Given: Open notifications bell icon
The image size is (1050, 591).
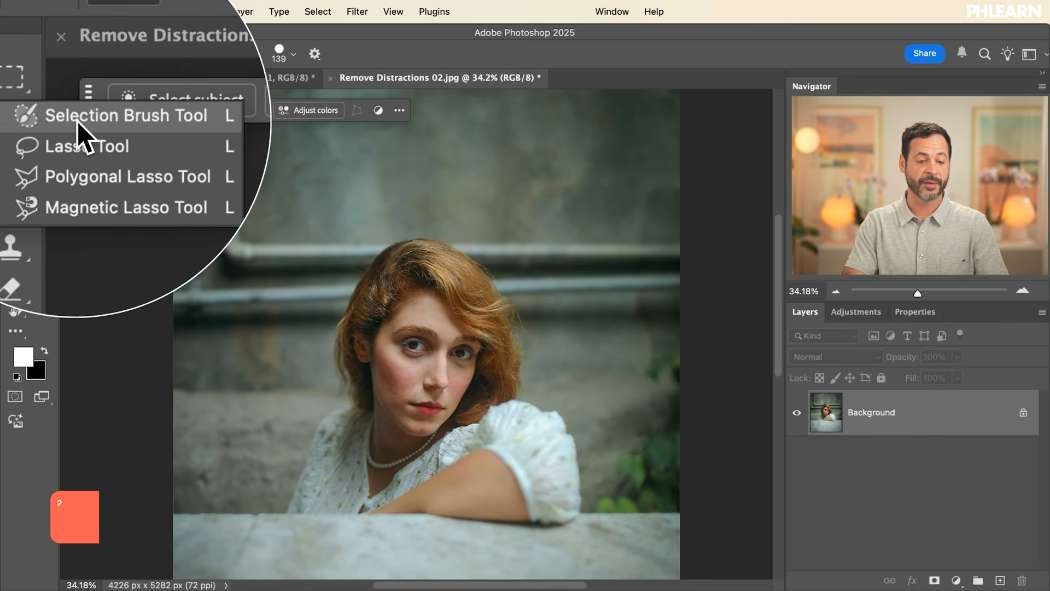Looking at the screenshot, I should point(962,52).
